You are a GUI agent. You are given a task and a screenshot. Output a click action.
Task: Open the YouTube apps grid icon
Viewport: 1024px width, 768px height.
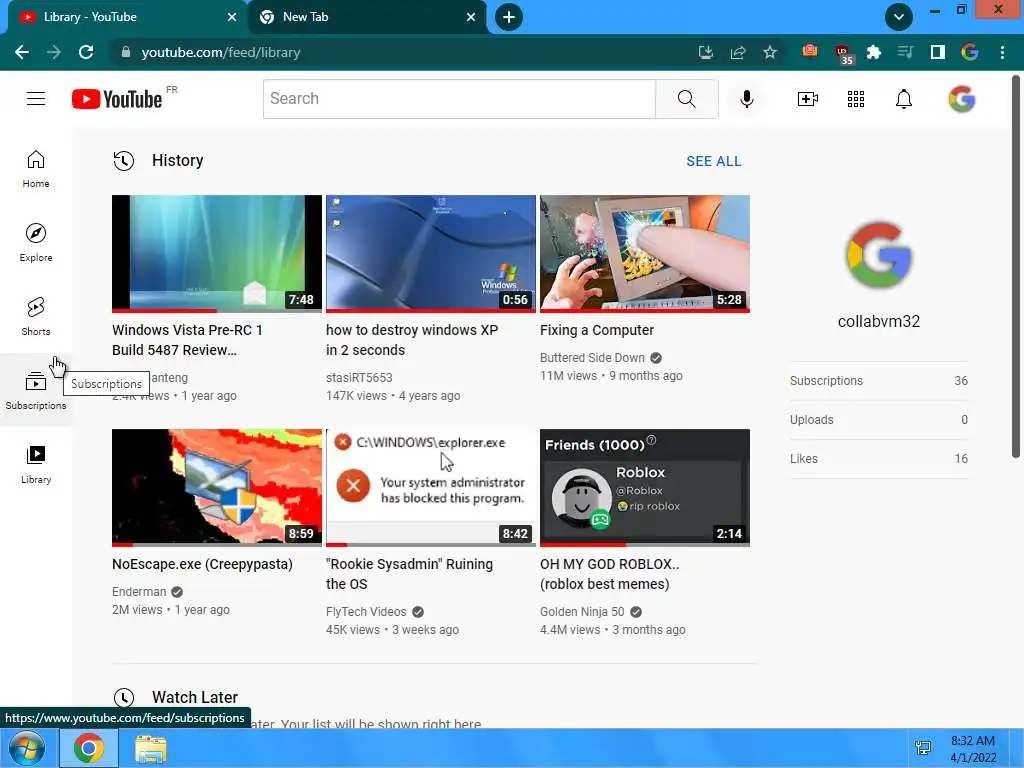point(856,99)
